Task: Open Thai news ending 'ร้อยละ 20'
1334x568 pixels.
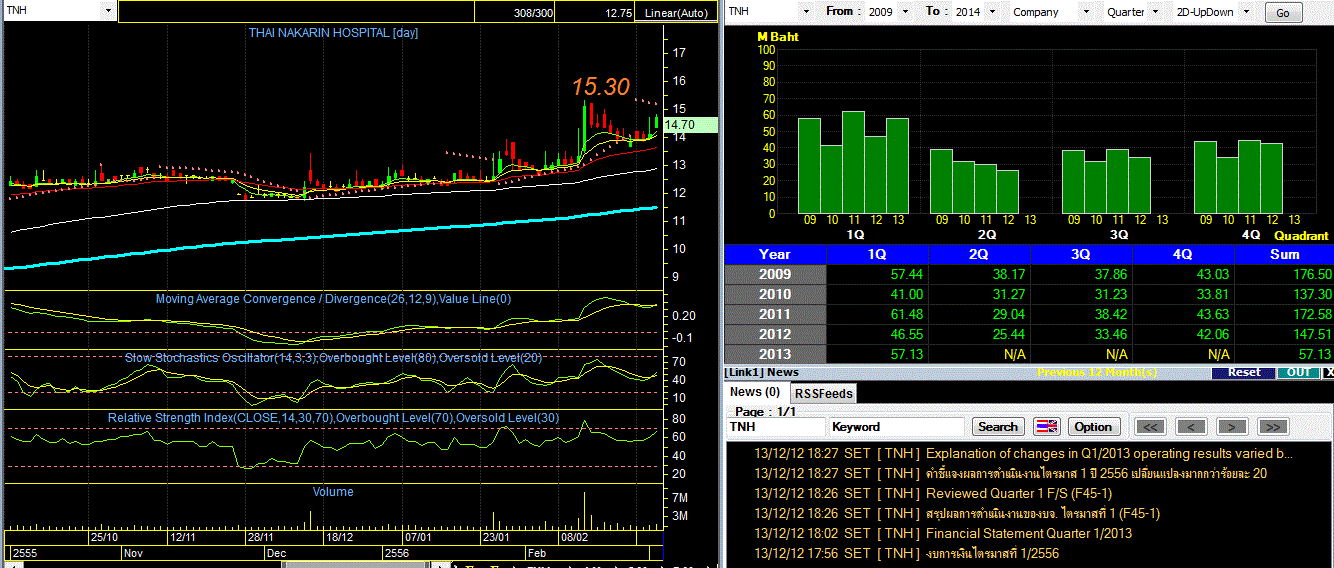Action: pyautogui.click(x=1096, y=473)
